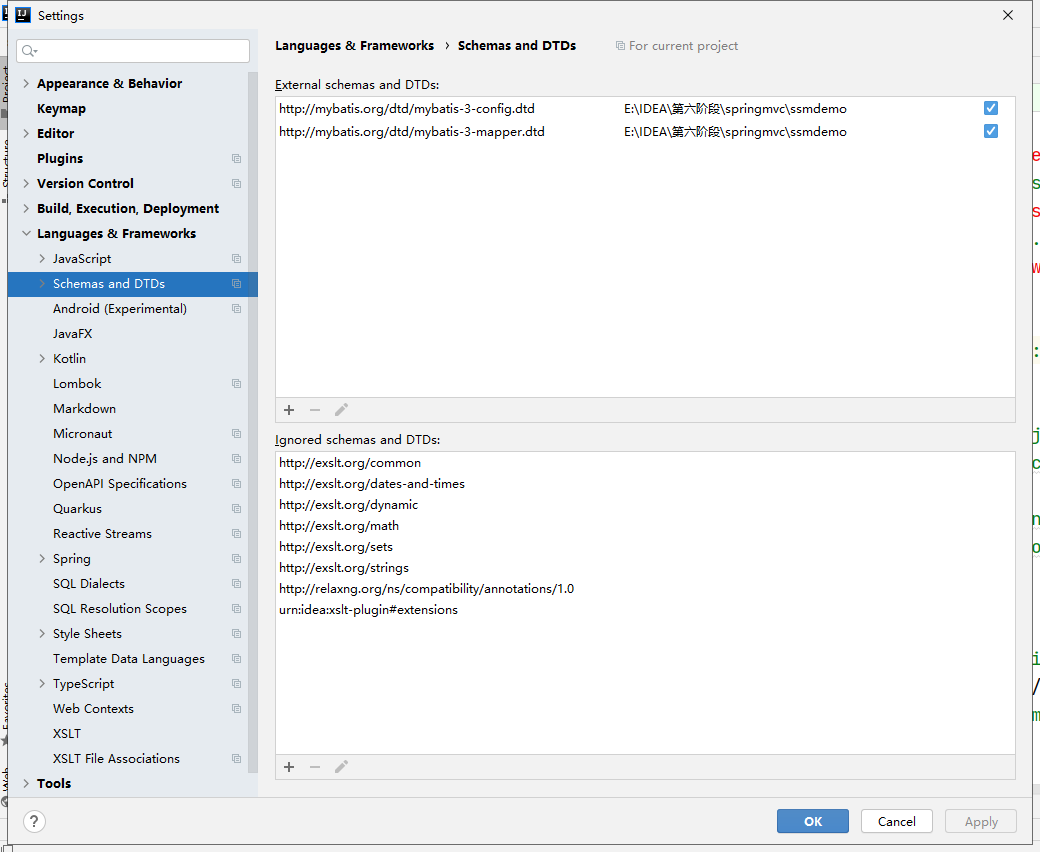Select ignored schema http://exslt.org/dates-and-times
The image size is (1040, 852).
click(645, 484)
